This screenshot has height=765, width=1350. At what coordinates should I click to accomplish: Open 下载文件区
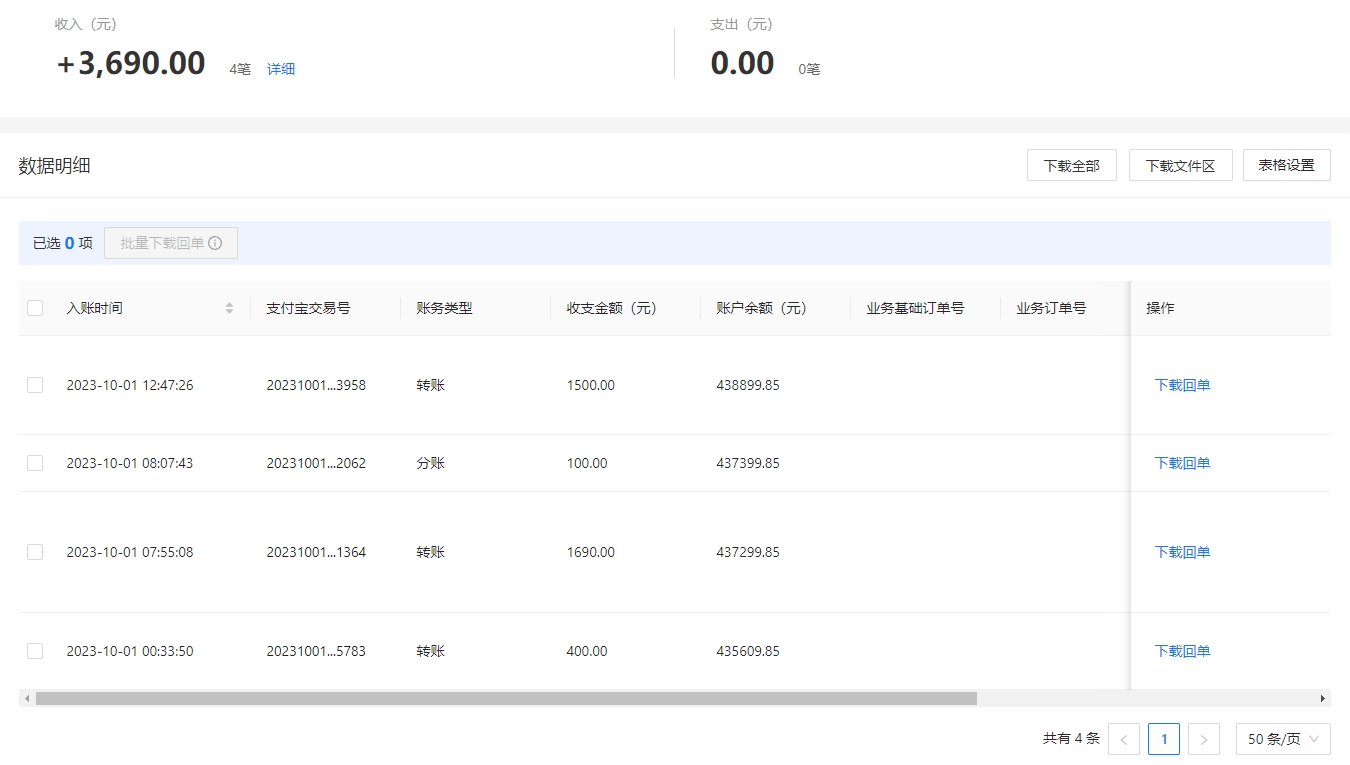click(1181, 165)
